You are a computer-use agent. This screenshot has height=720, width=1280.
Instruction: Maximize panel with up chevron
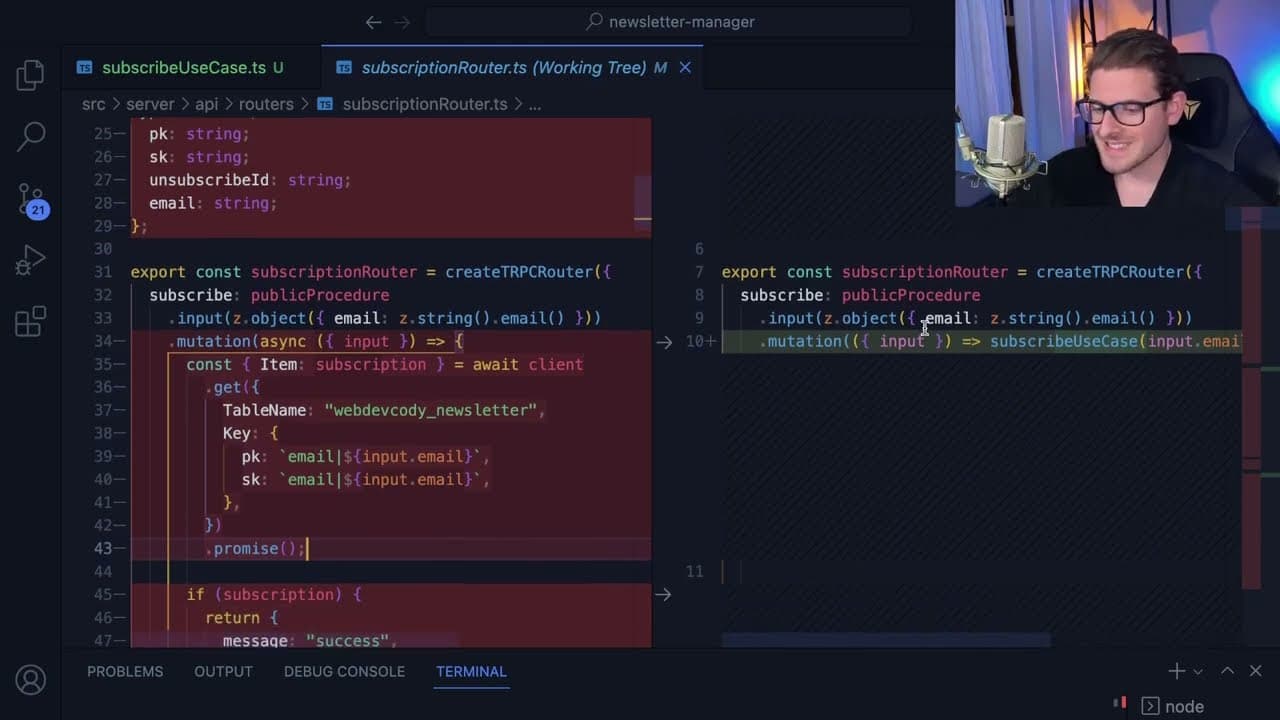coord(1227,671)
